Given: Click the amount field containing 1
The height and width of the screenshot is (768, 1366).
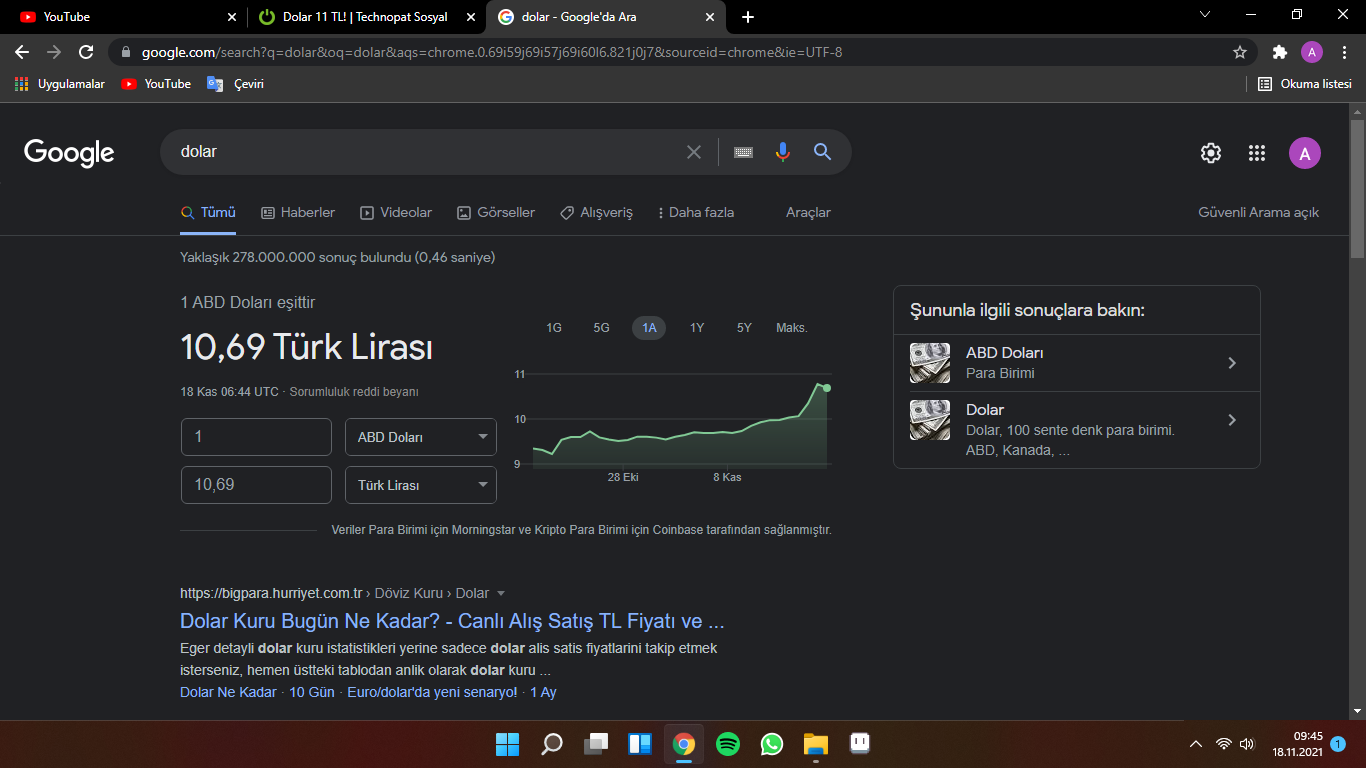Looking at the screenshot, I should (x=256, y=437).
